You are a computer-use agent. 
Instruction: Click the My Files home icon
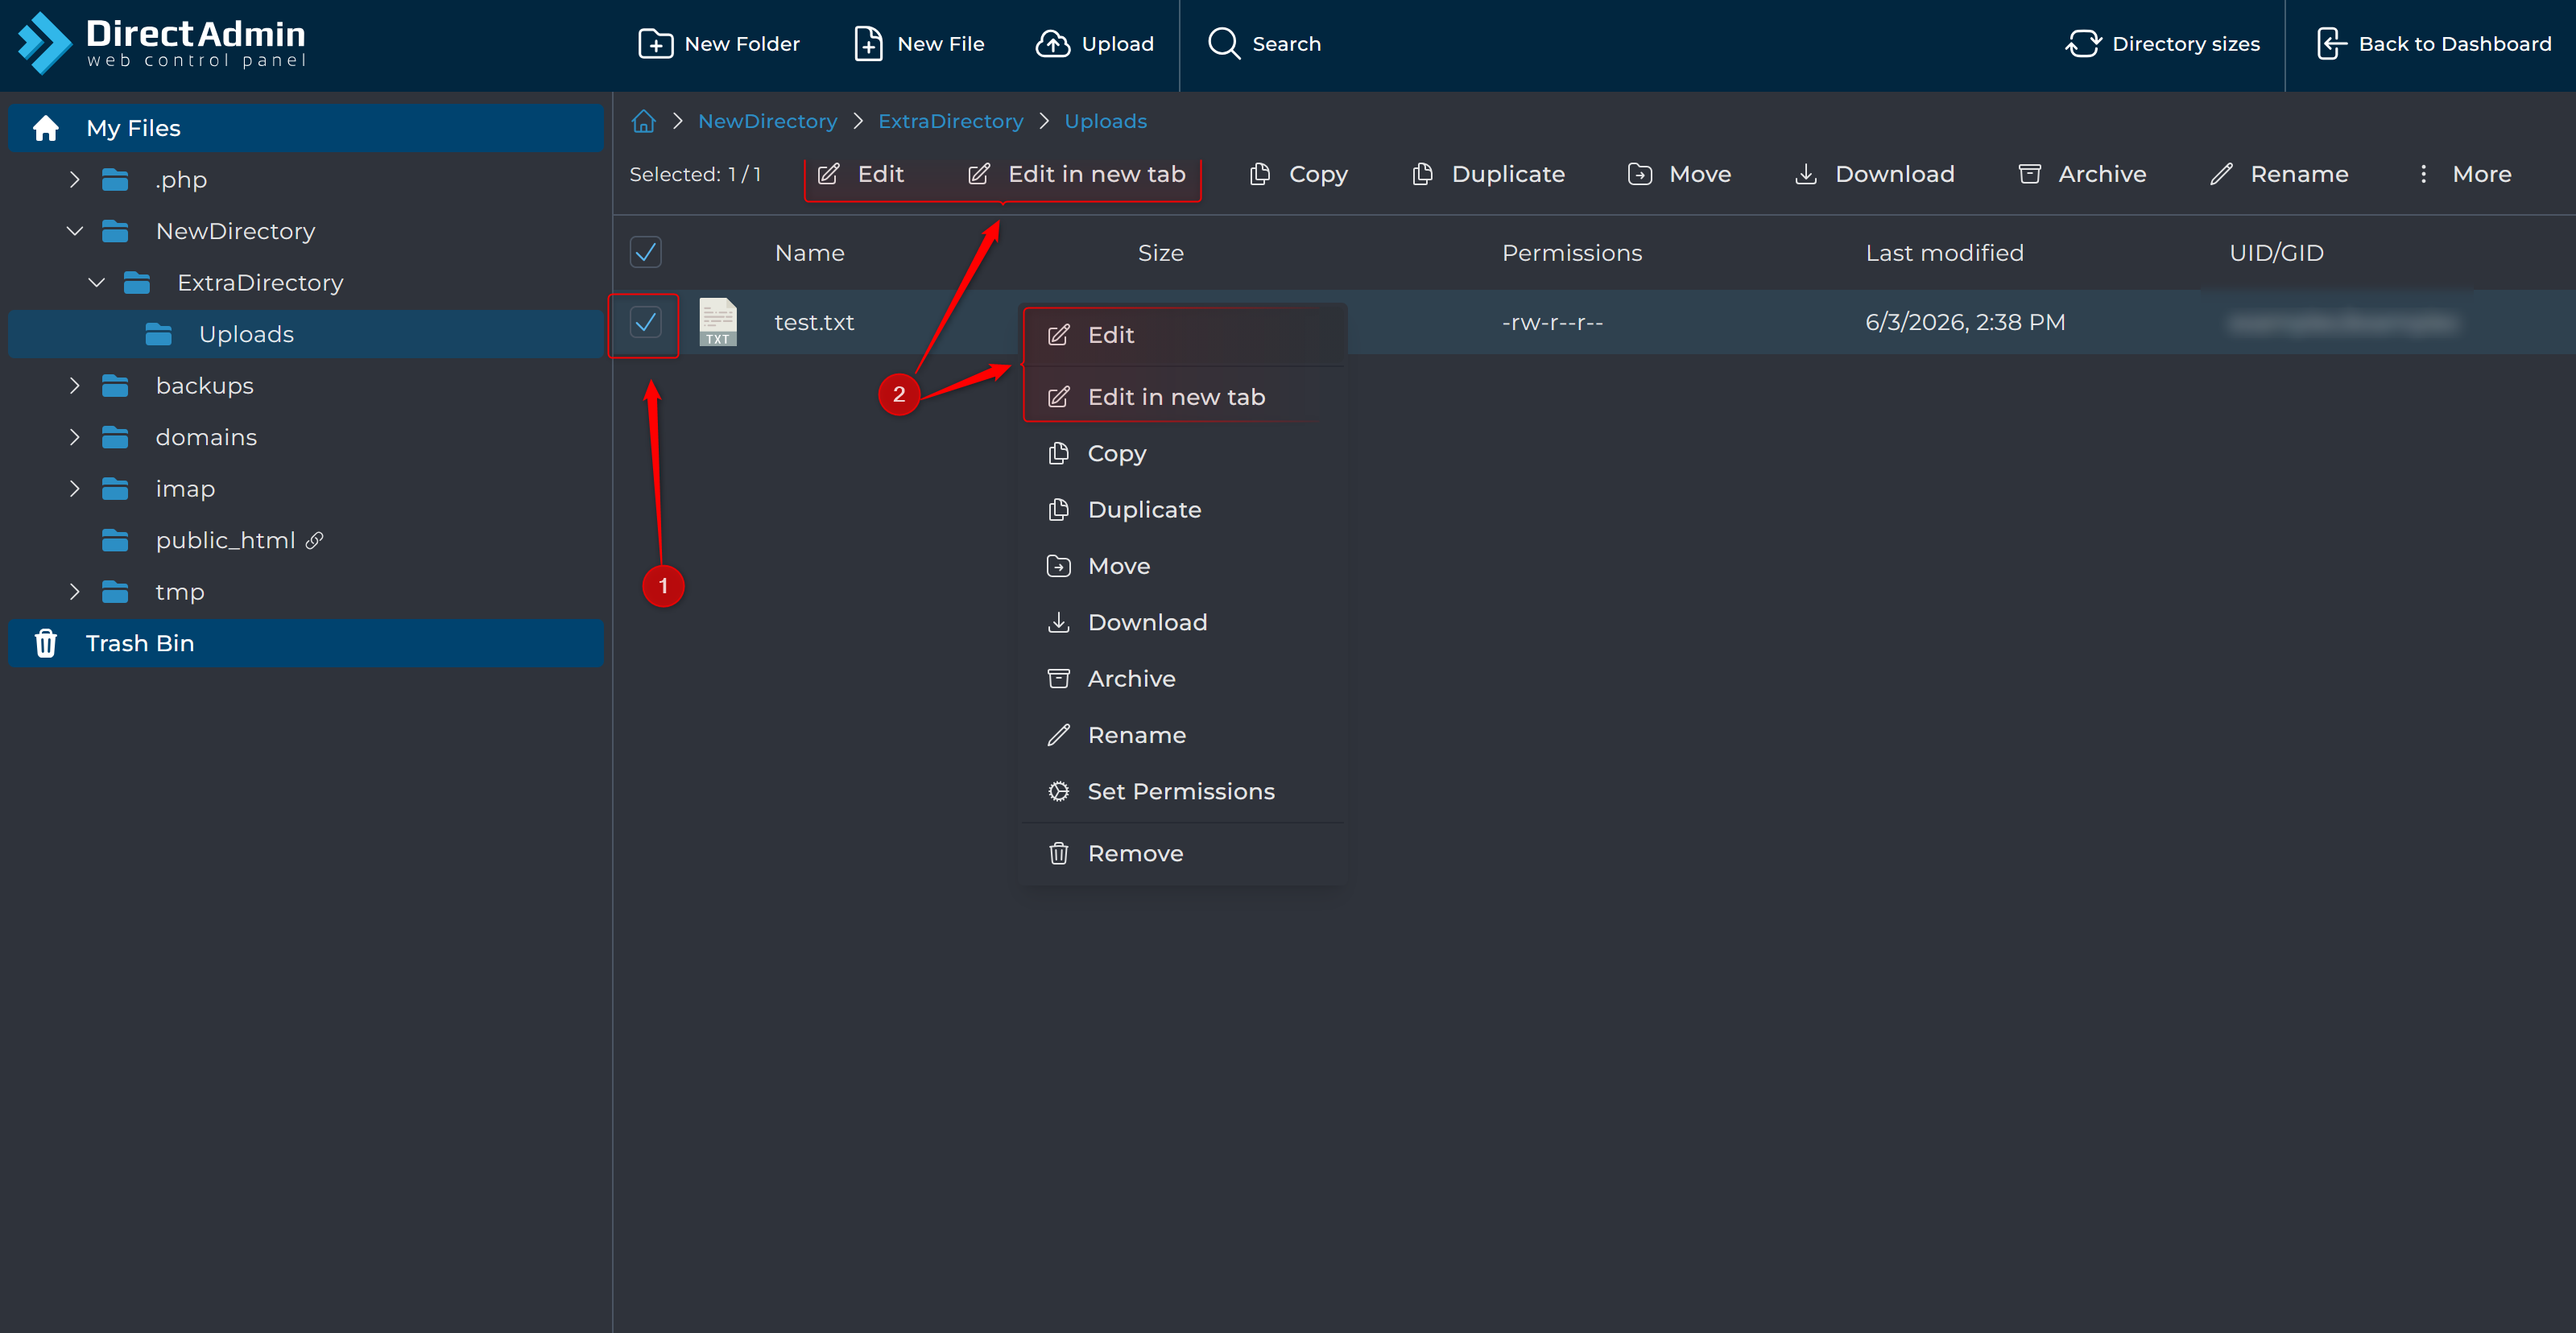tap(46, 128)
